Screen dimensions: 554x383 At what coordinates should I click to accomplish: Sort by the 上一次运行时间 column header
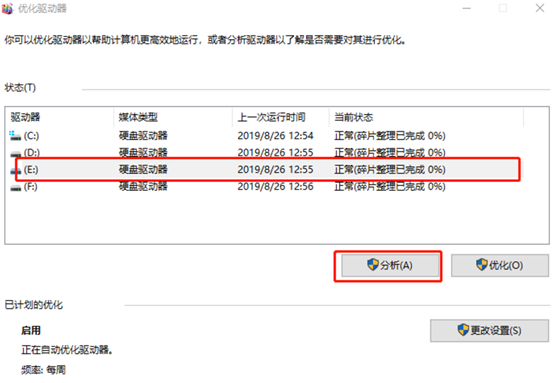click(x=271, y=117)
